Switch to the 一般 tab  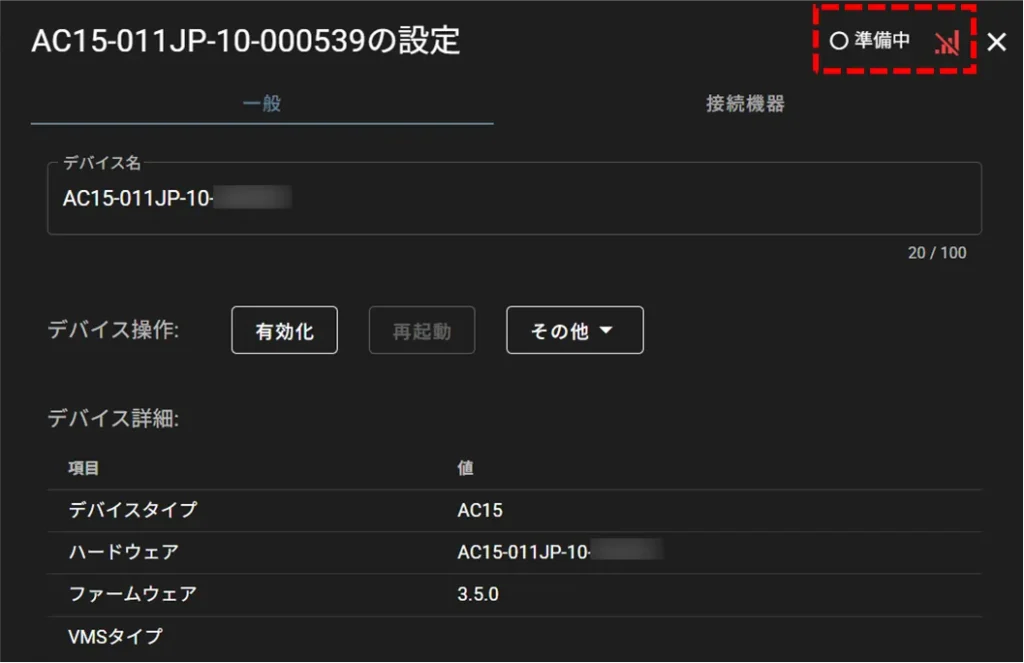pyautogui.click(x=262, y=104)
